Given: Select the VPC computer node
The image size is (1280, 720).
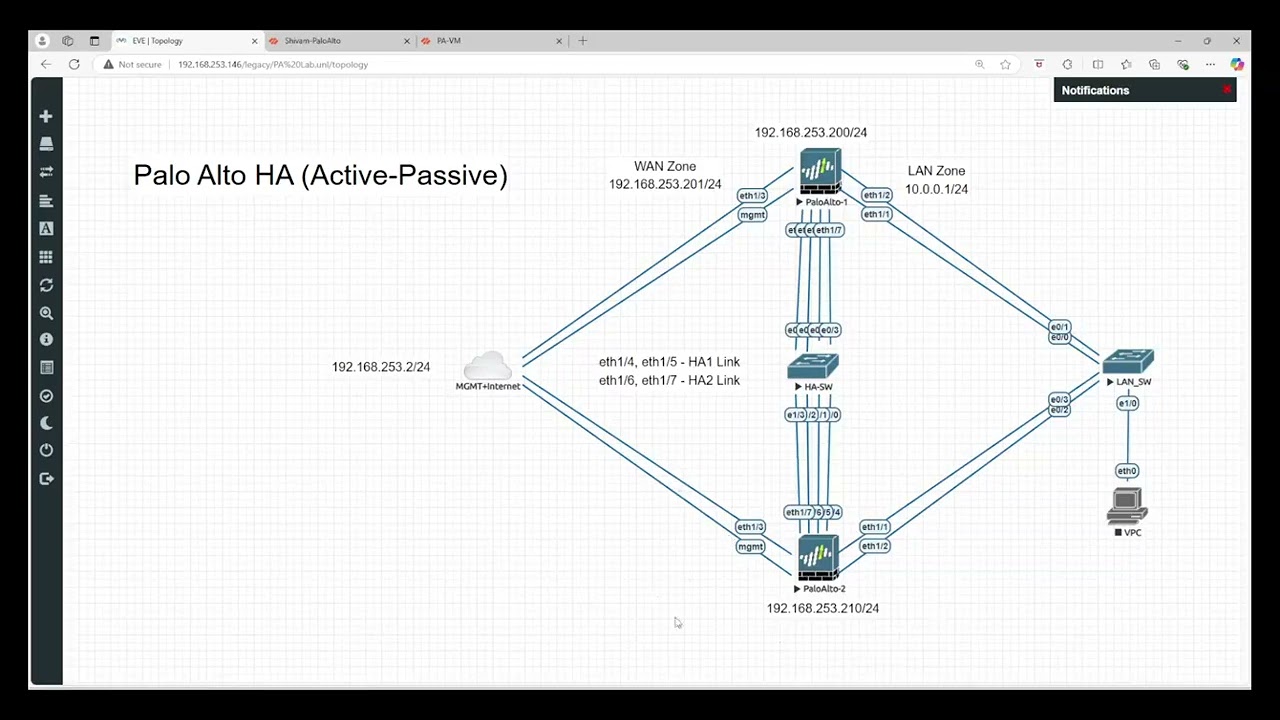Looking at the screenshot, I should 1127,506.
